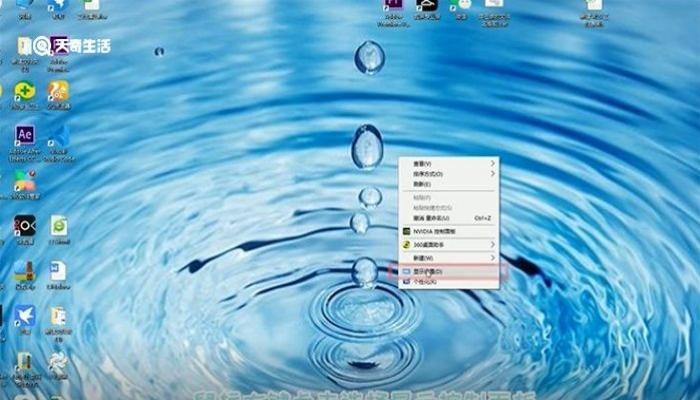Choose 刷新(E) from the context menu
This screenshot has height=400, width=700.
[449, 184]
